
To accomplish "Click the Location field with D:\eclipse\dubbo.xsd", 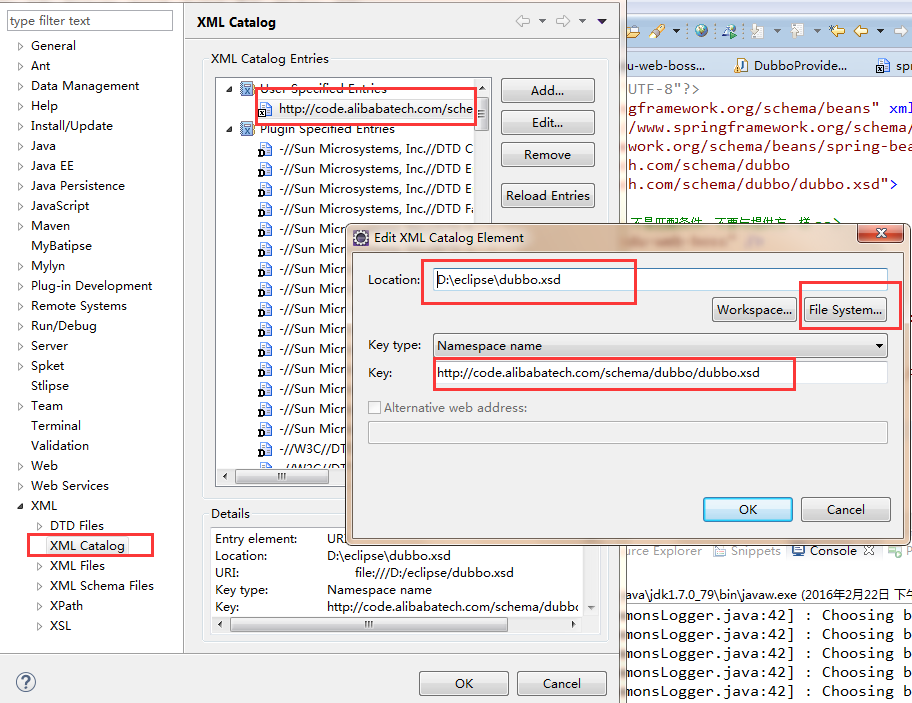I will (660, 280).
